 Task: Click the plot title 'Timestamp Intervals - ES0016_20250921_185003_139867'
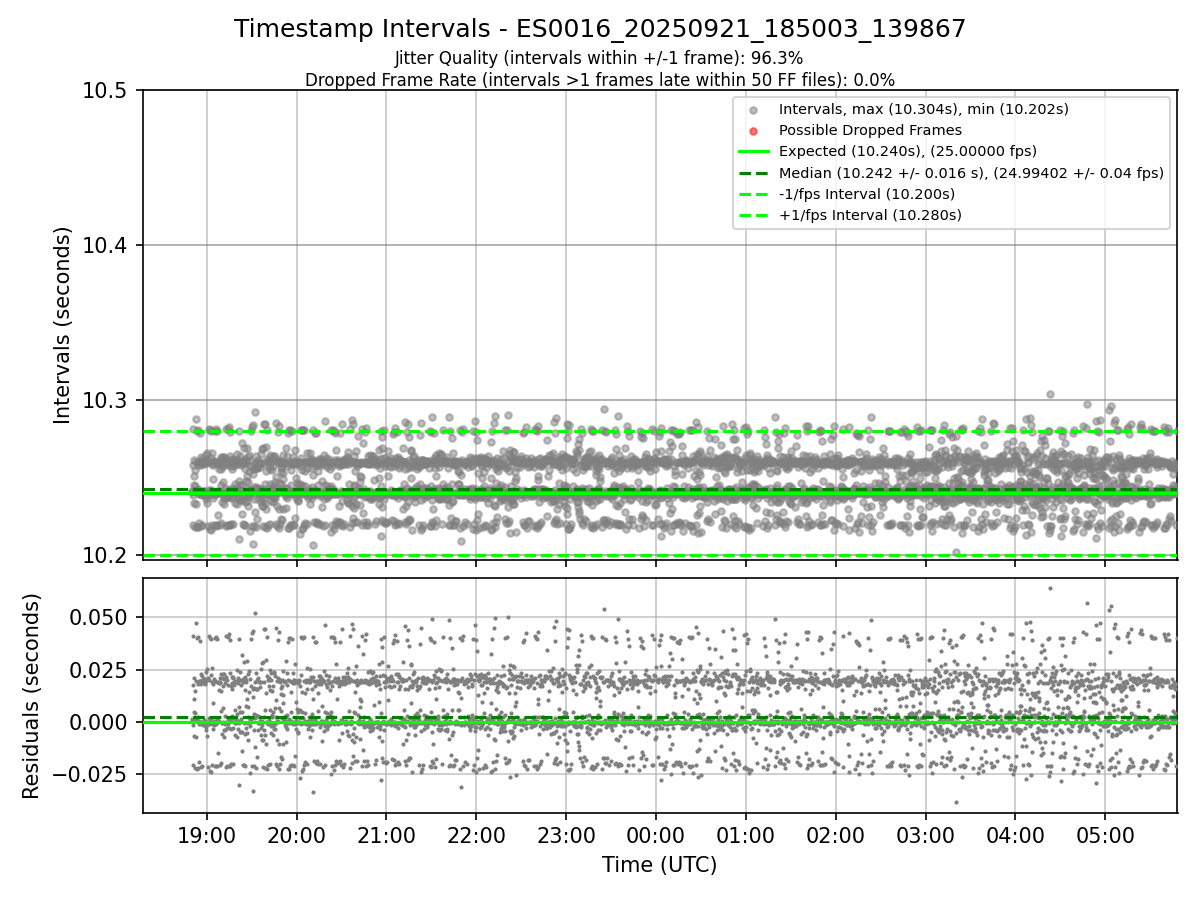600,29
